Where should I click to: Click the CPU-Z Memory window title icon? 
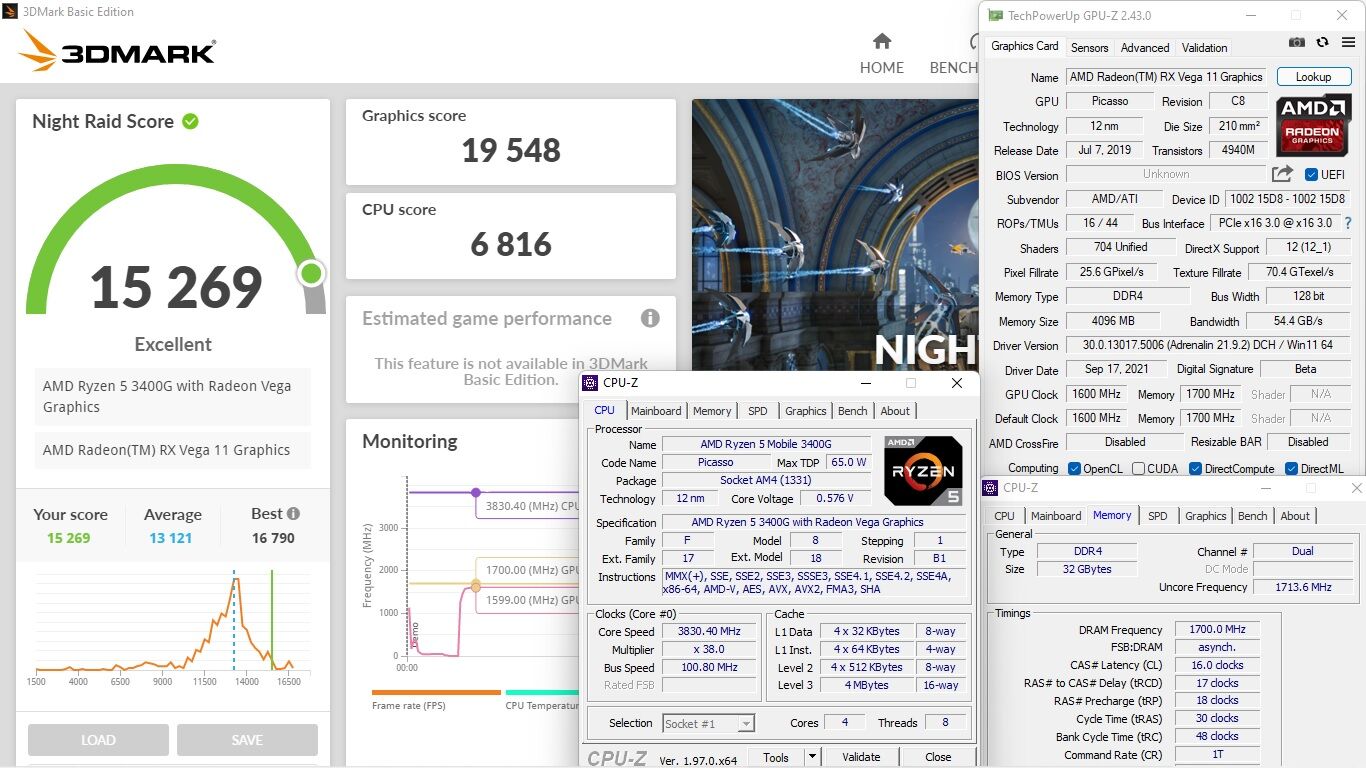(990, 488)
